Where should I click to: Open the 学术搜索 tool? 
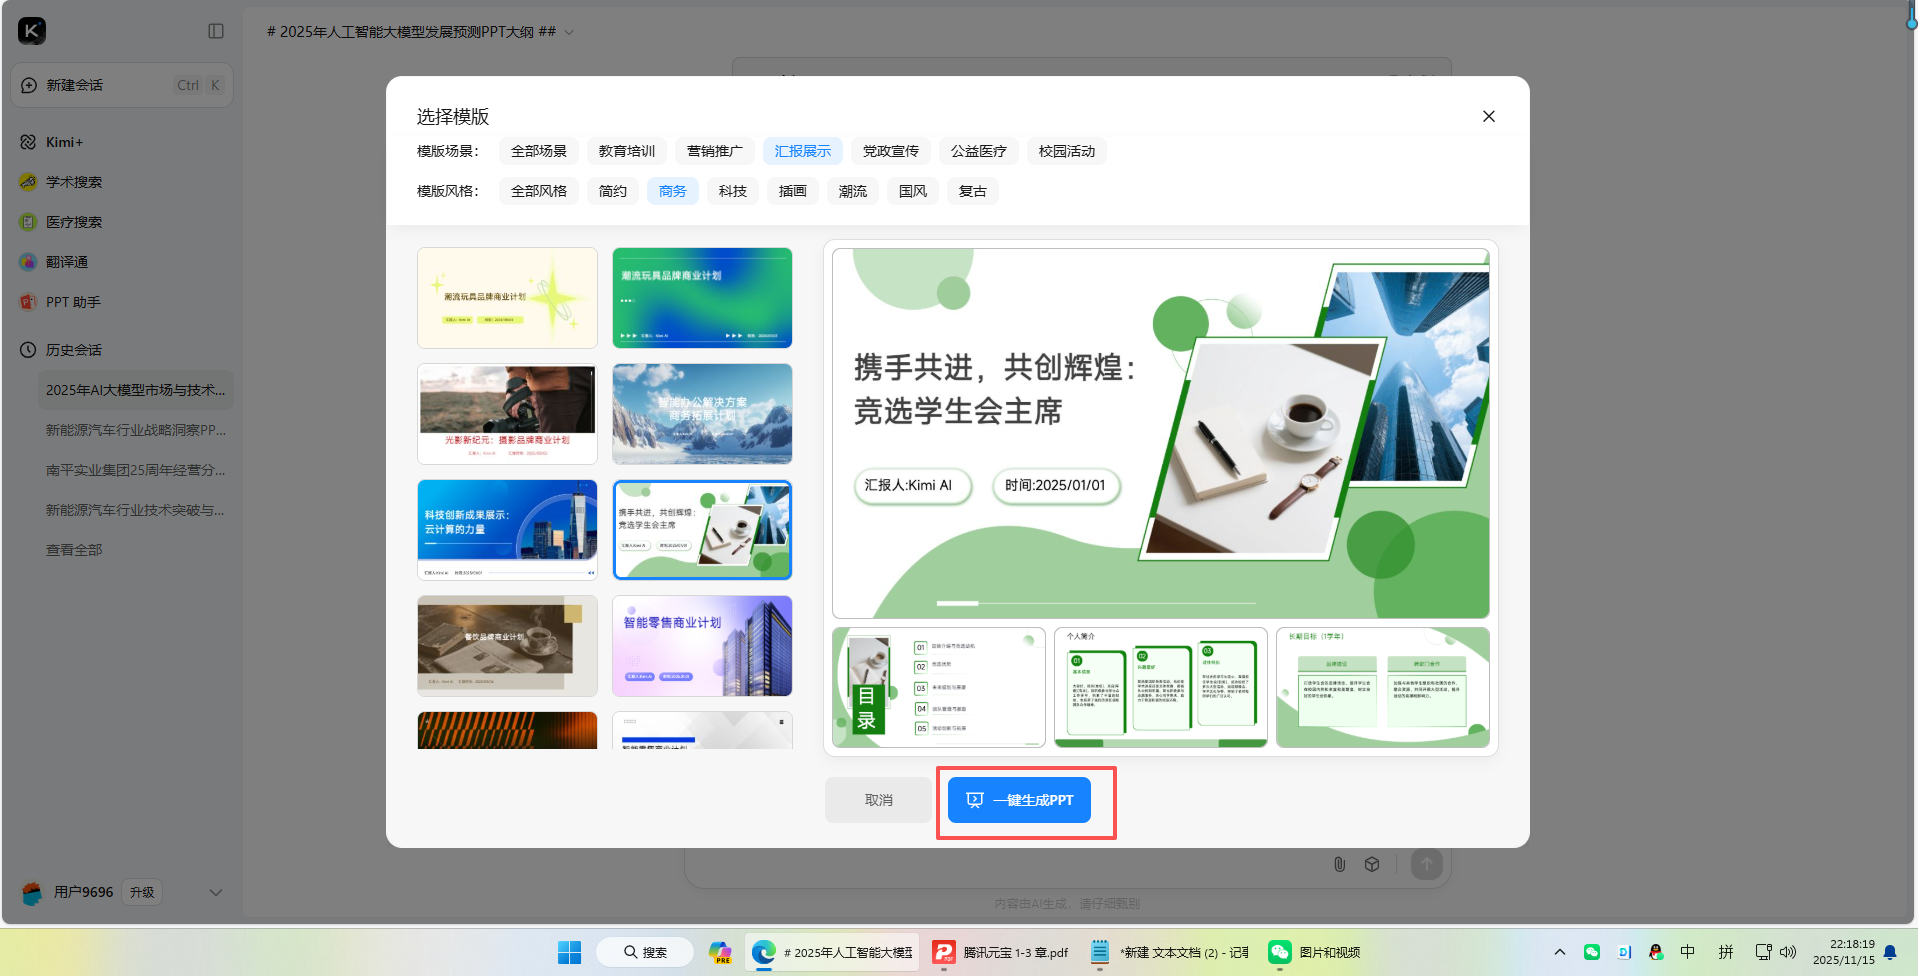[x=74, y=181]
